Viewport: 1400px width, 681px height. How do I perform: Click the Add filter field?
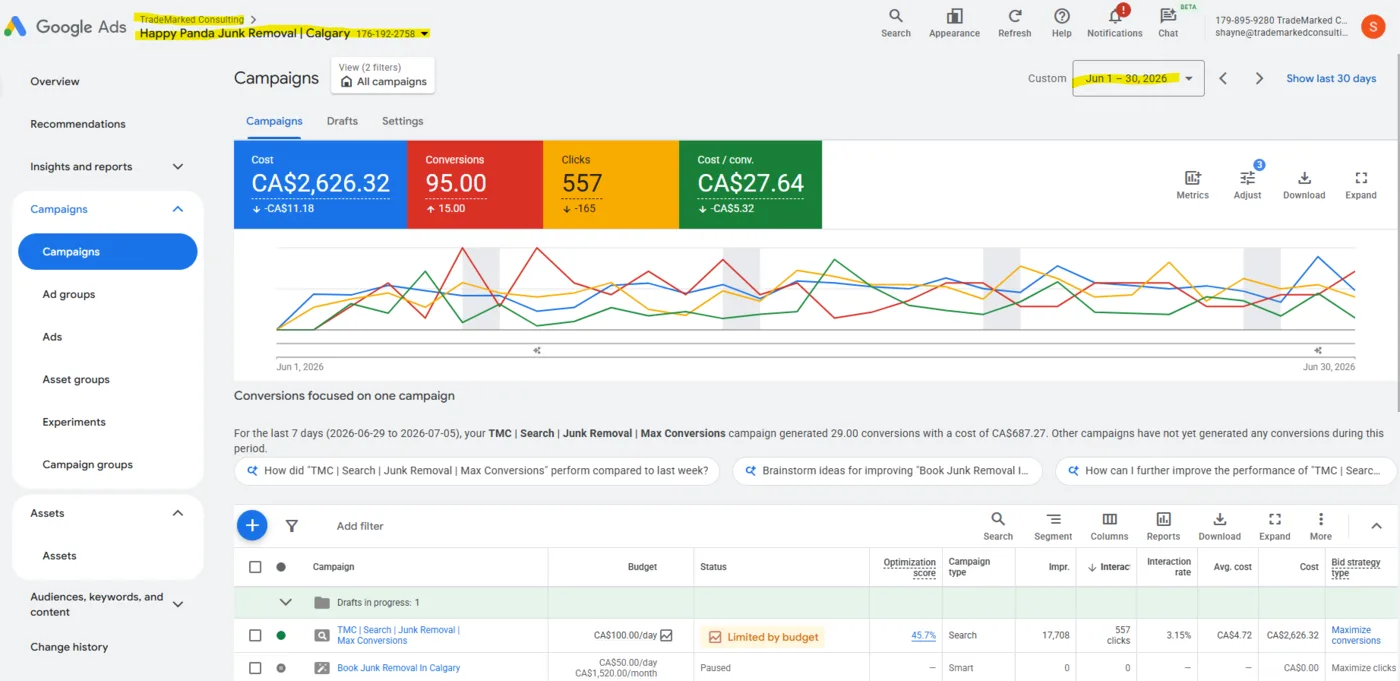(360, 526)
